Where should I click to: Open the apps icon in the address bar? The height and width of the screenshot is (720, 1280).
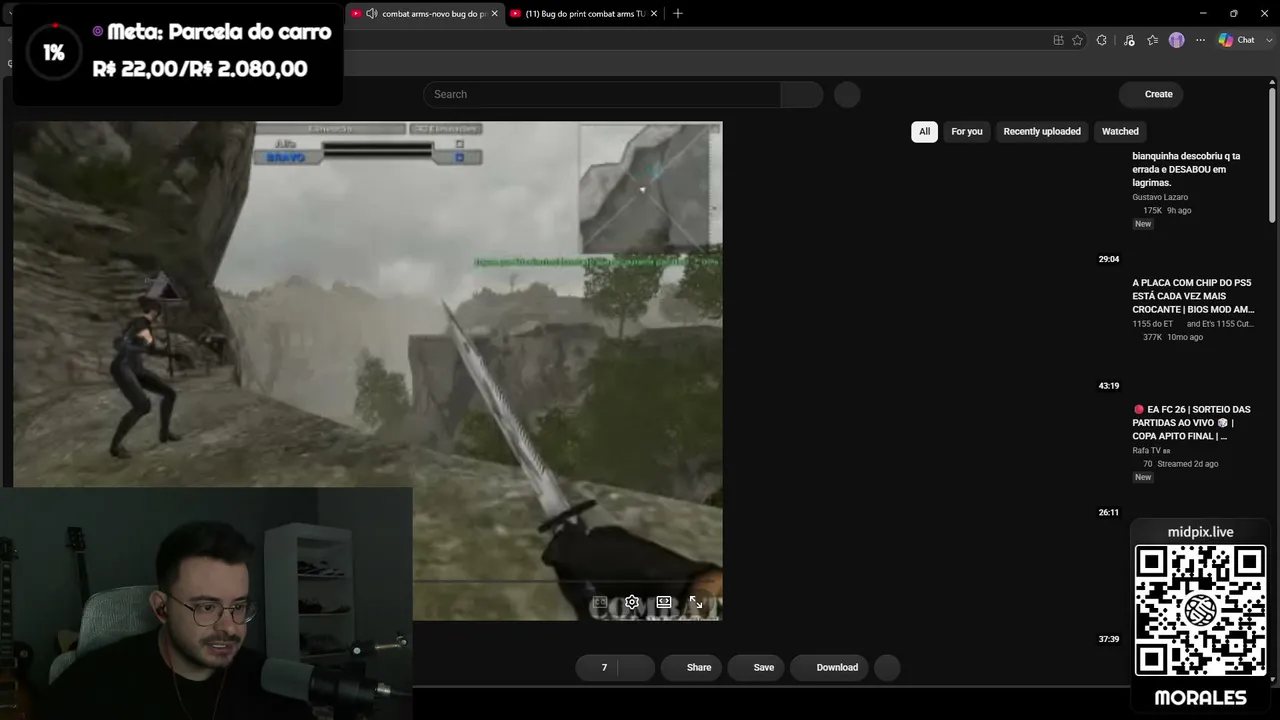pos(1058,40)
